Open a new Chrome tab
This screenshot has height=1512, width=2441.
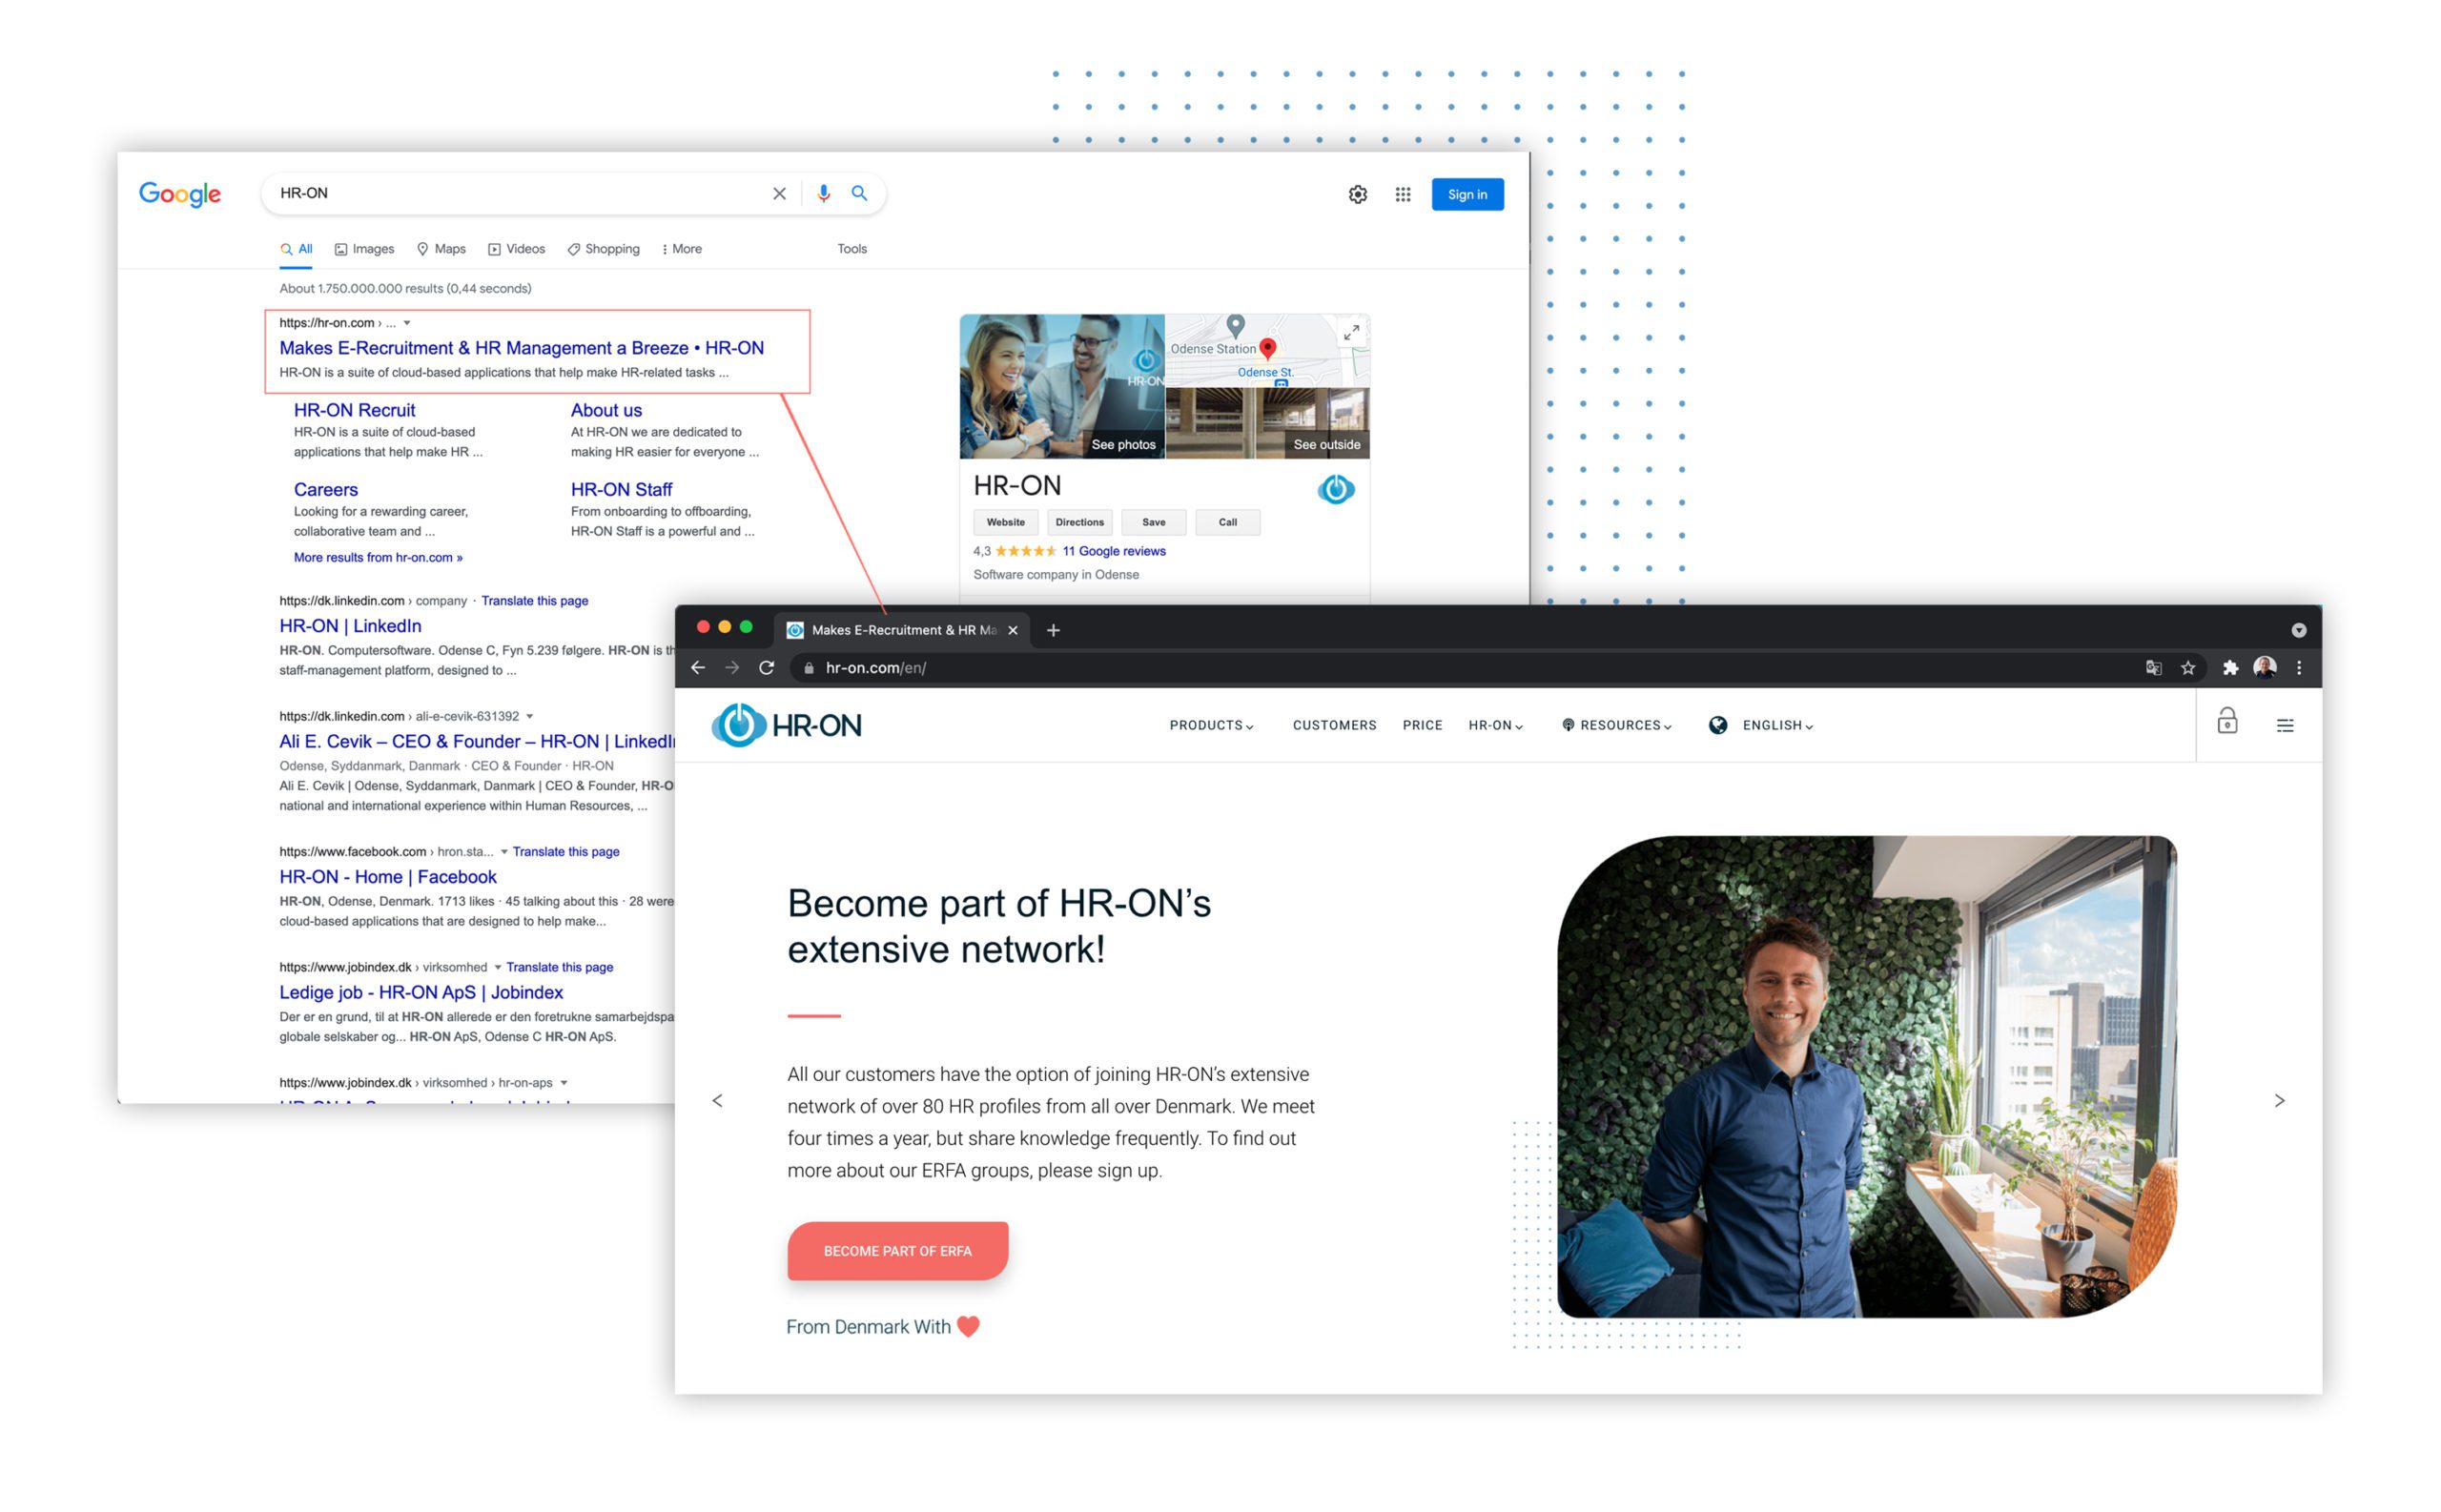pos(1053,630)
